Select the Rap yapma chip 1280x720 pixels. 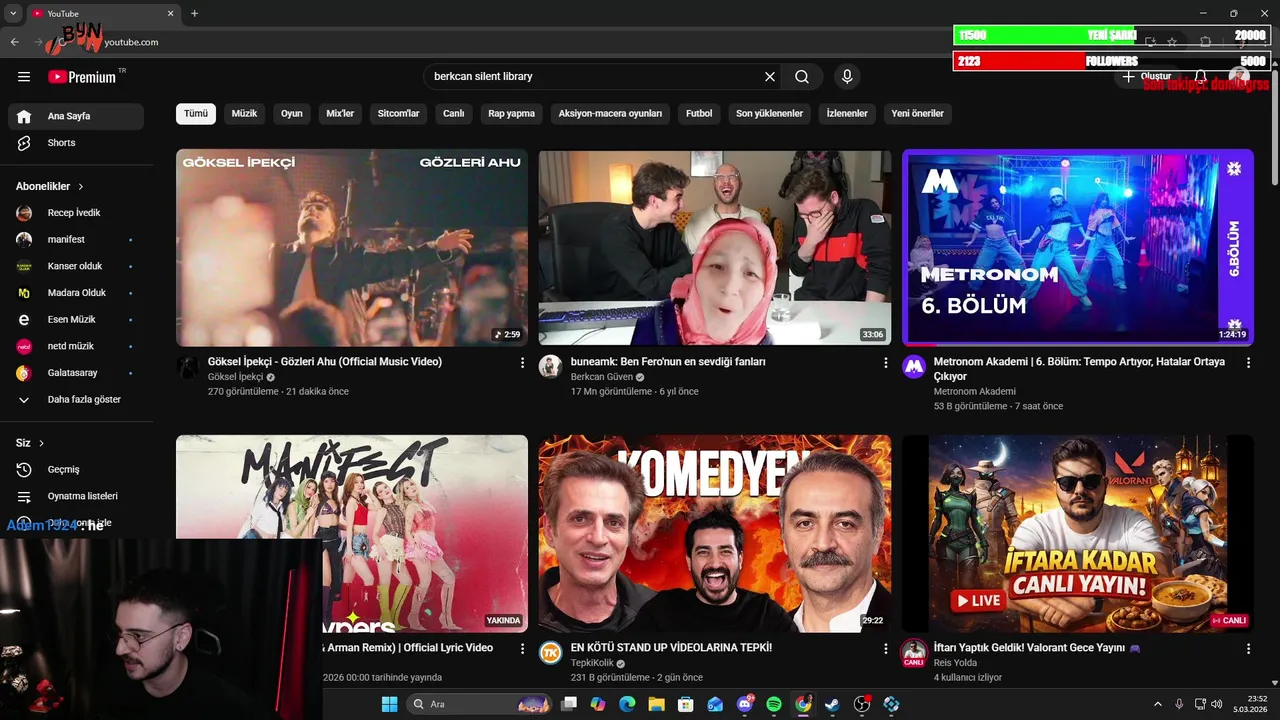pos(511,114)
